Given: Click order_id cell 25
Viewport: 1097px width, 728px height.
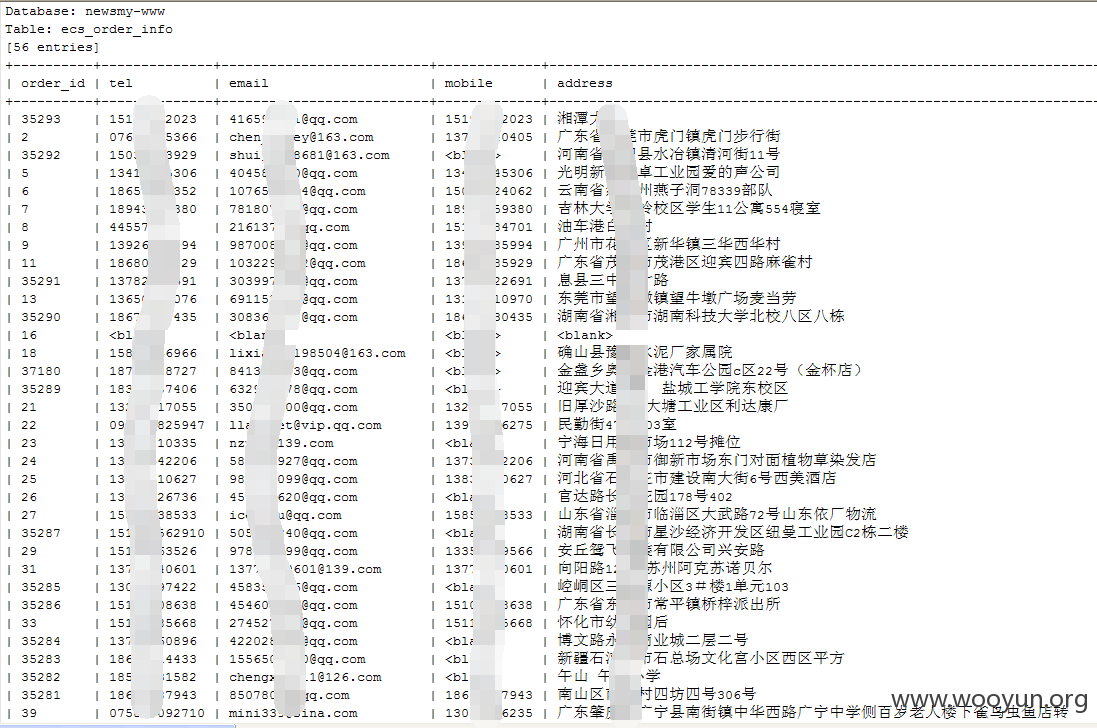Looking at the screenshot, I should pyautogui.click(x=29, y=479).
